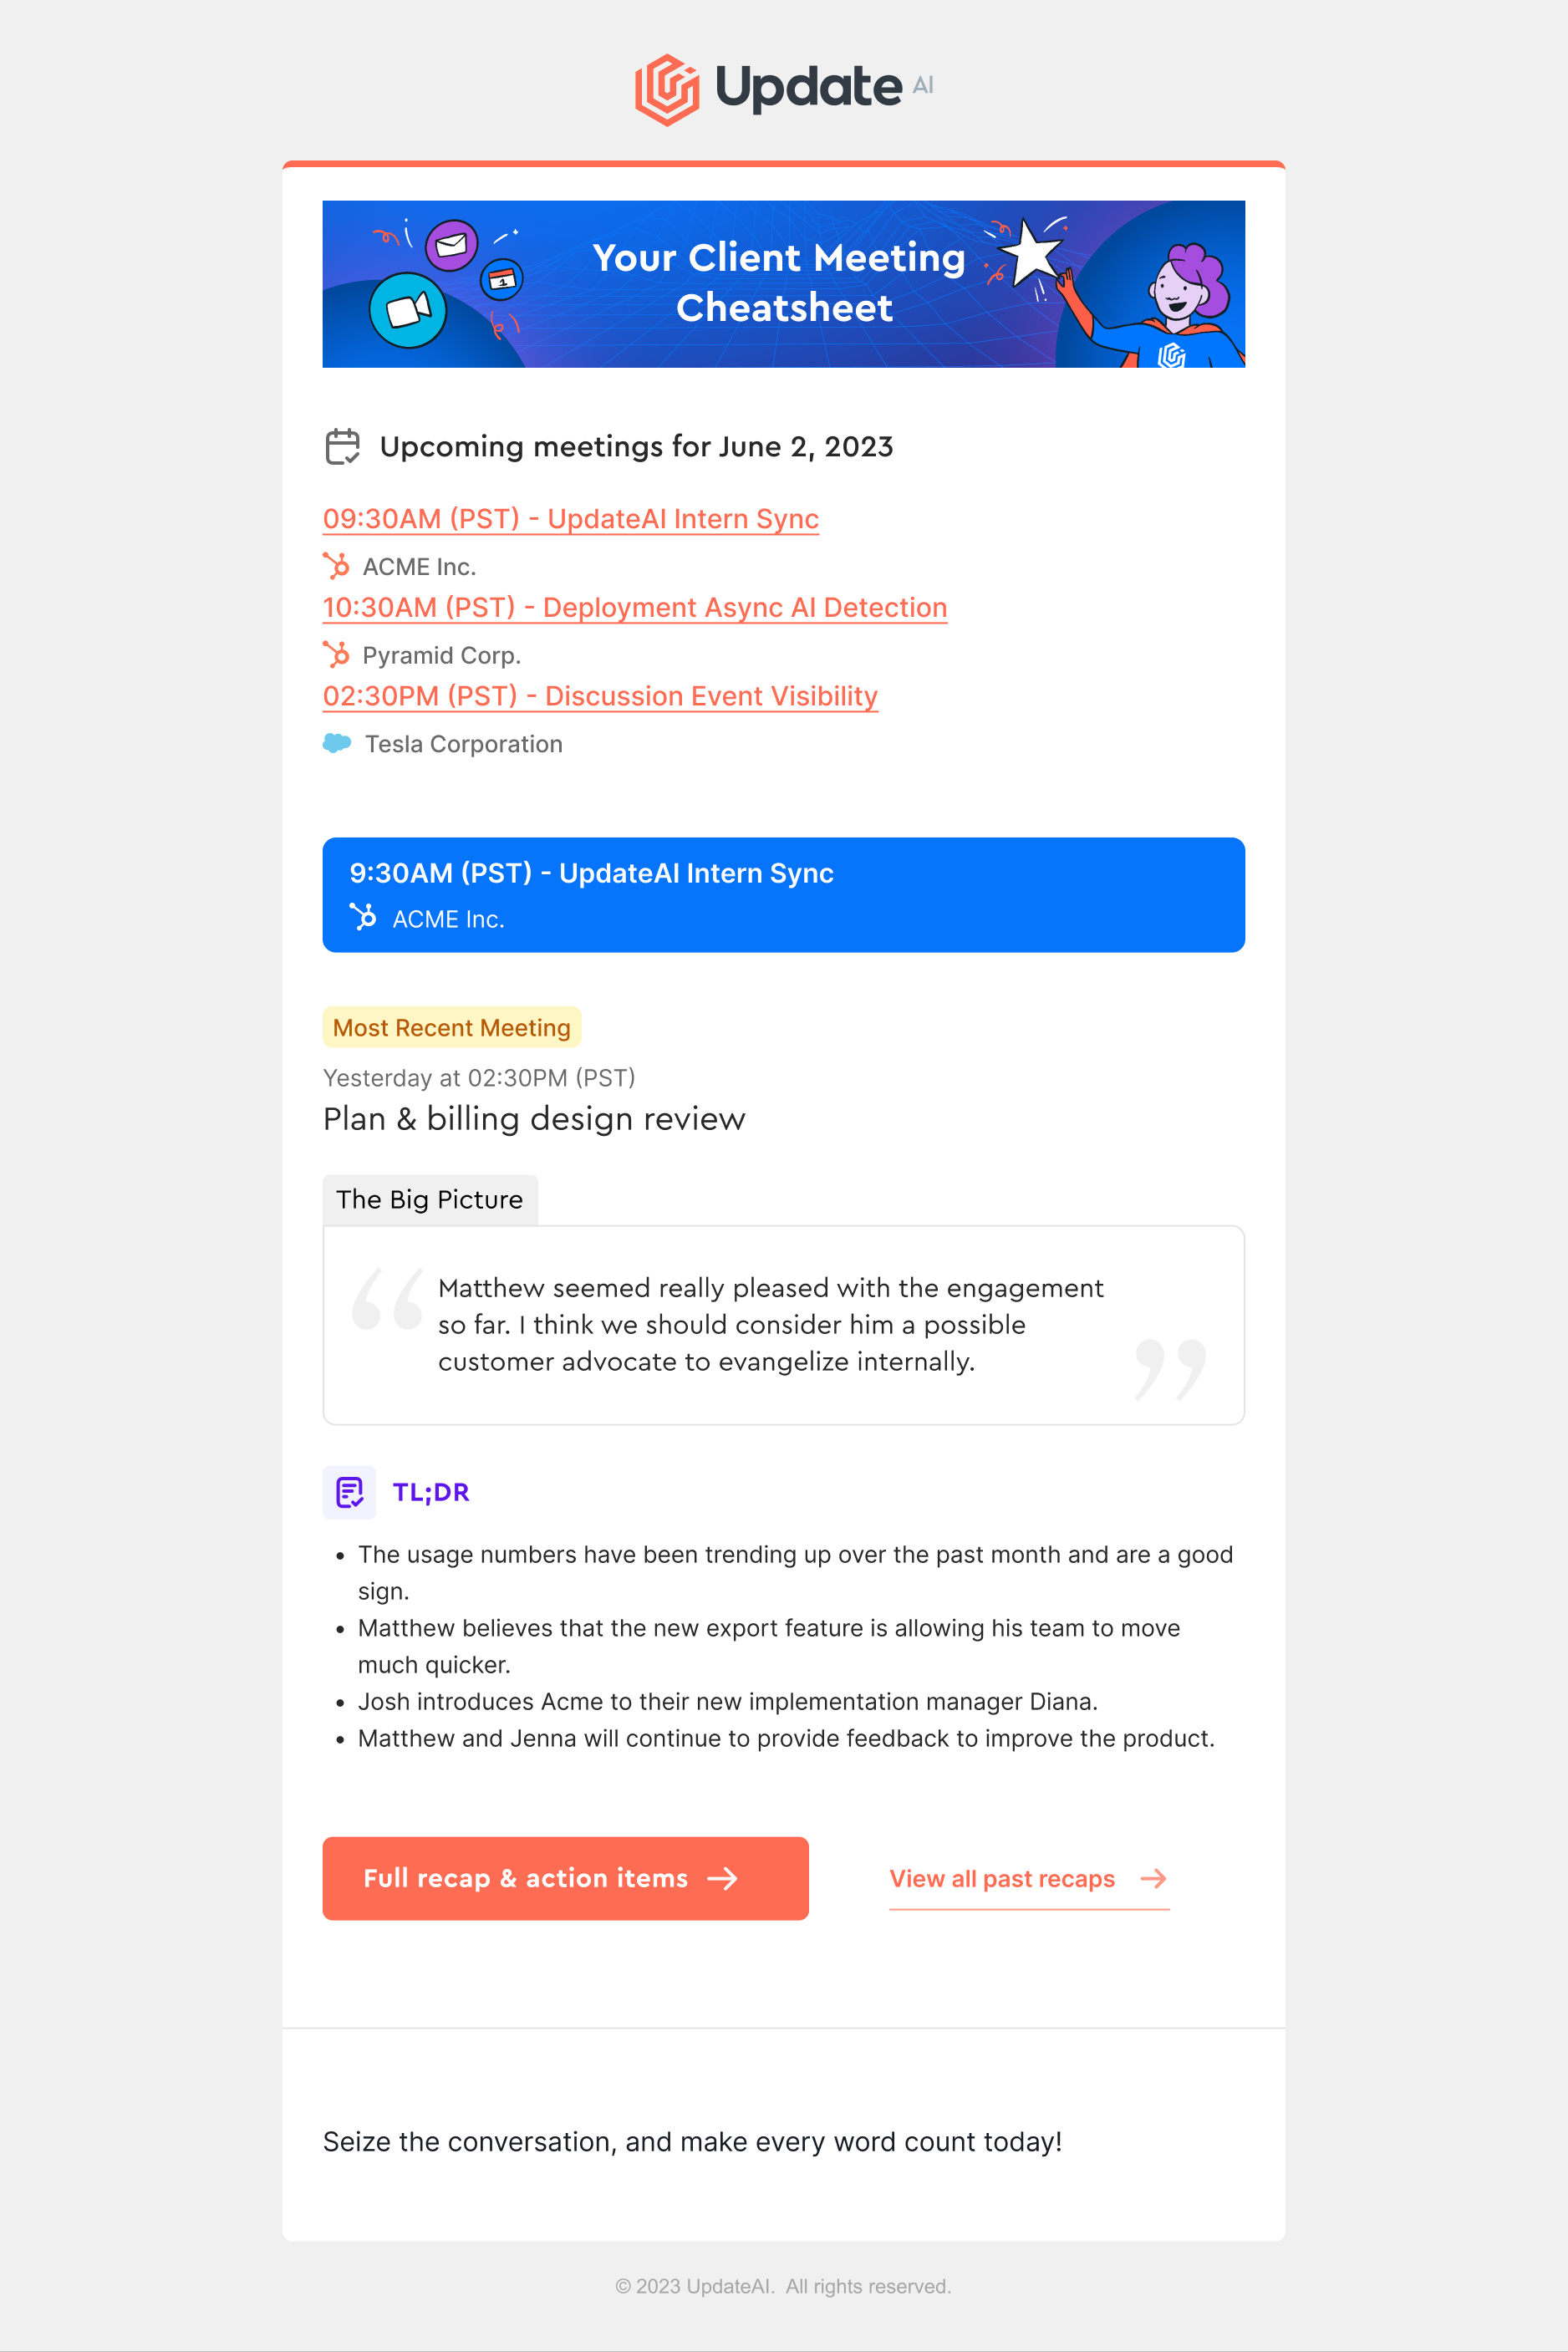Click the Salesforce cloud icon by Tesla Corporation
The image size is (1568, 2352).
tap(337, 743)
